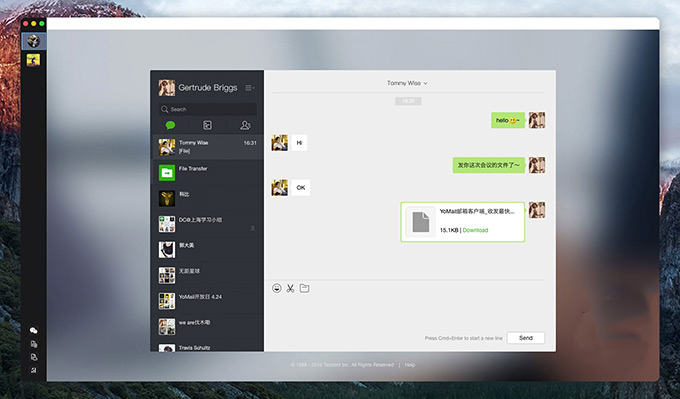
Task: Select the scissors screenshot capture tool
Action: click(290, 288)
